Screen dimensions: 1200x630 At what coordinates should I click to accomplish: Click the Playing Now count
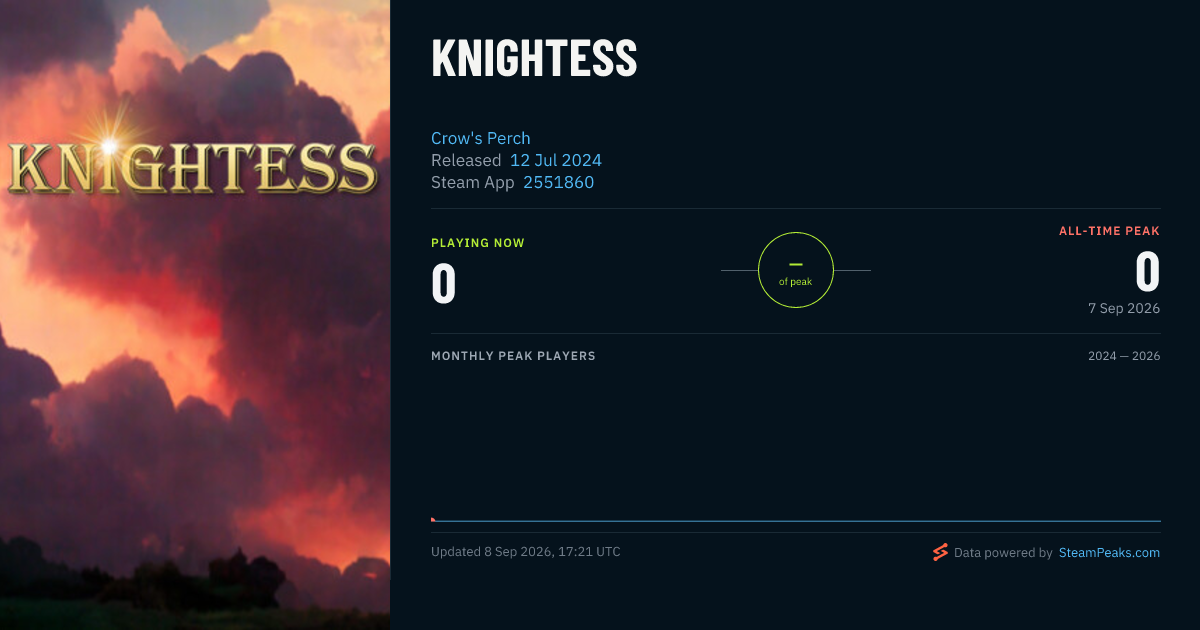[444, 282]
